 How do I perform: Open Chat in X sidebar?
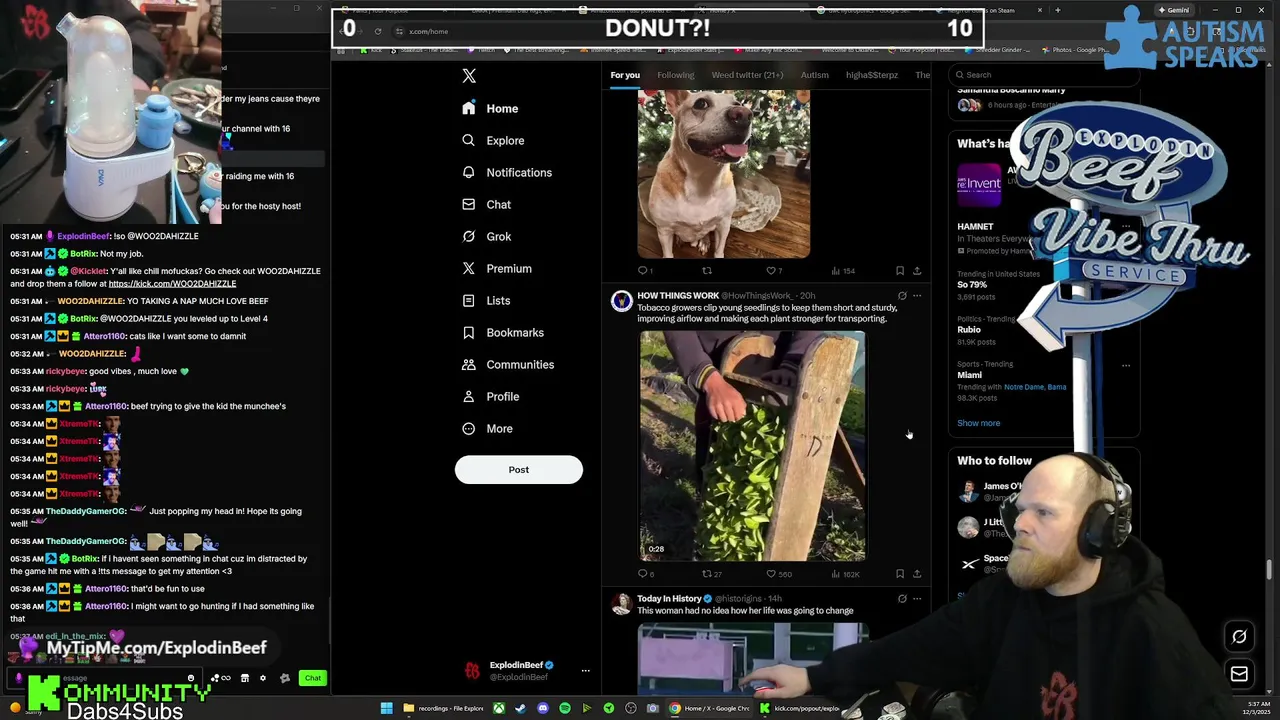coord(486,204)
